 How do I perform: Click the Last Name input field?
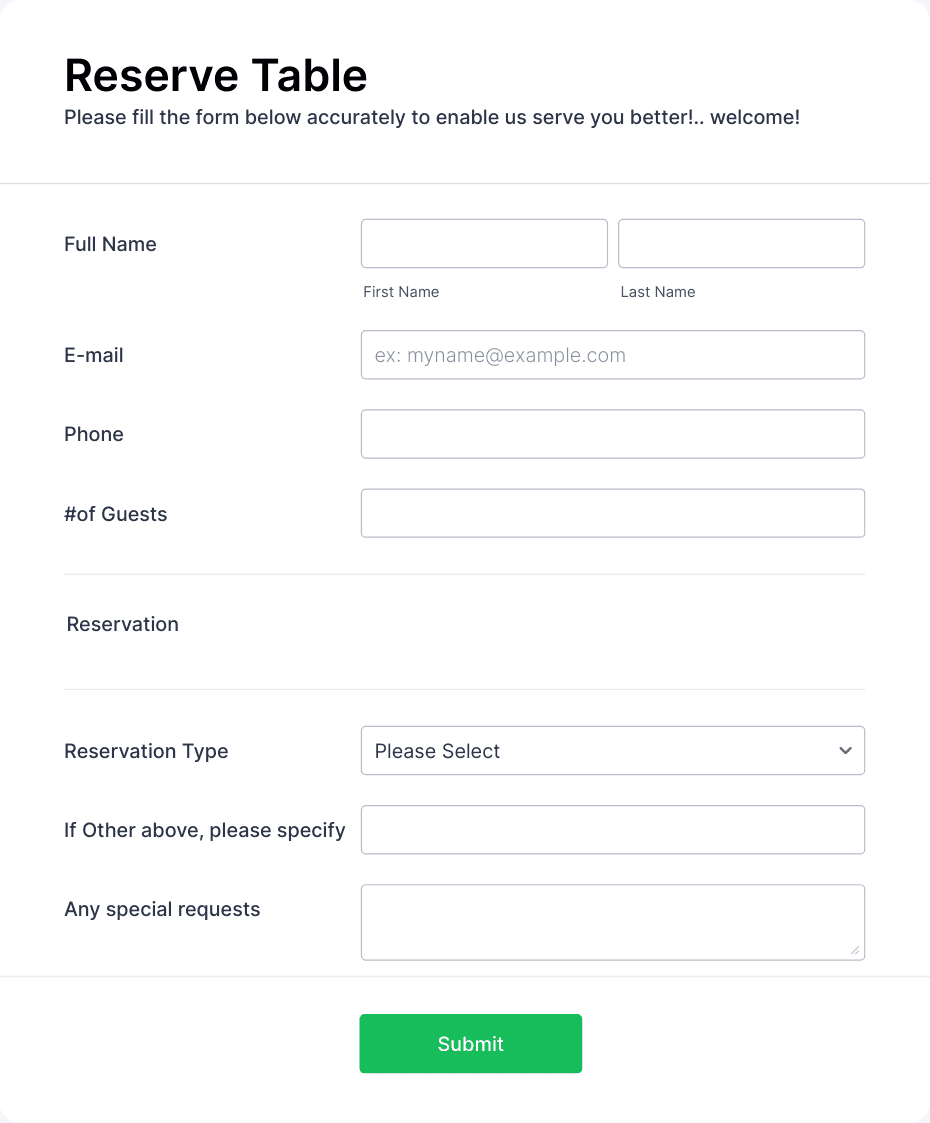741,243
